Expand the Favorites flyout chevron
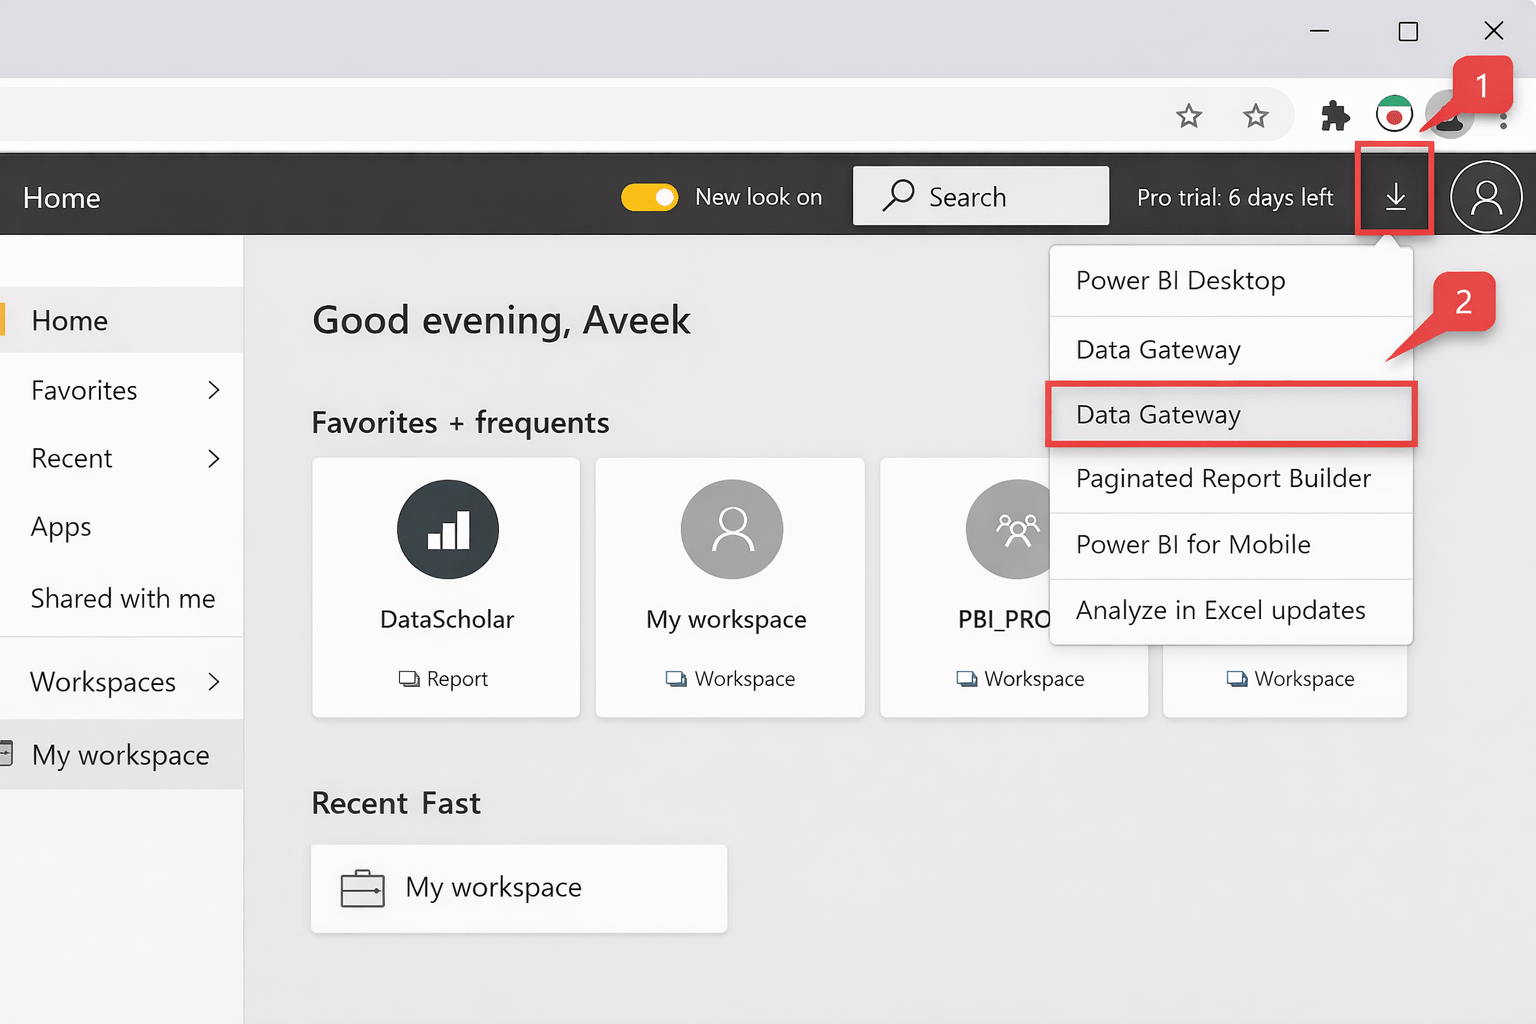Viewport: 1536px width, 1024px height. coord(213,390)
